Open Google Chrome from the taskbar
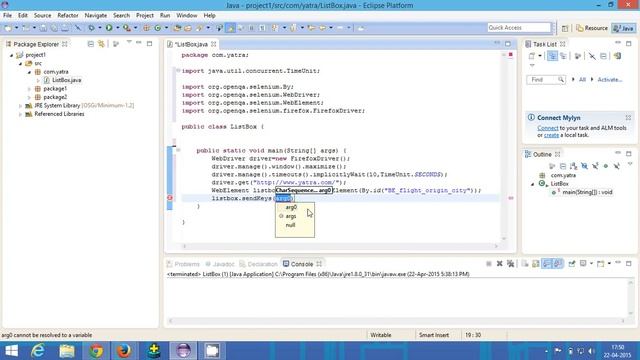Screen dimensions: 640x360 click(96, 351)
